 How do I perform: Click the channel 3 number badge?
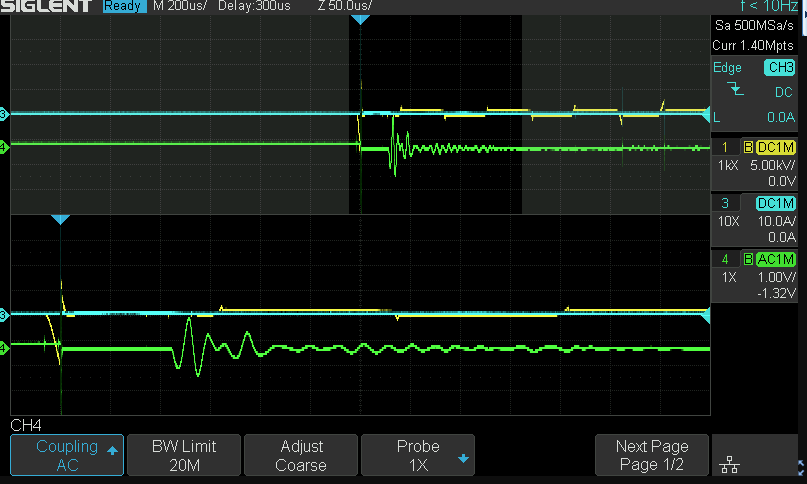[725, 203]
